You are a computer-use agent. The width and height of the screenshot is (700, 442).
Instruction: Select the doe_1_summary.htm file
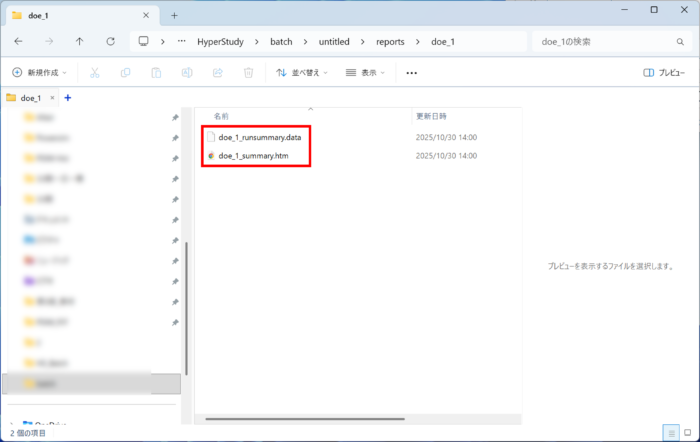click(253, 156)
